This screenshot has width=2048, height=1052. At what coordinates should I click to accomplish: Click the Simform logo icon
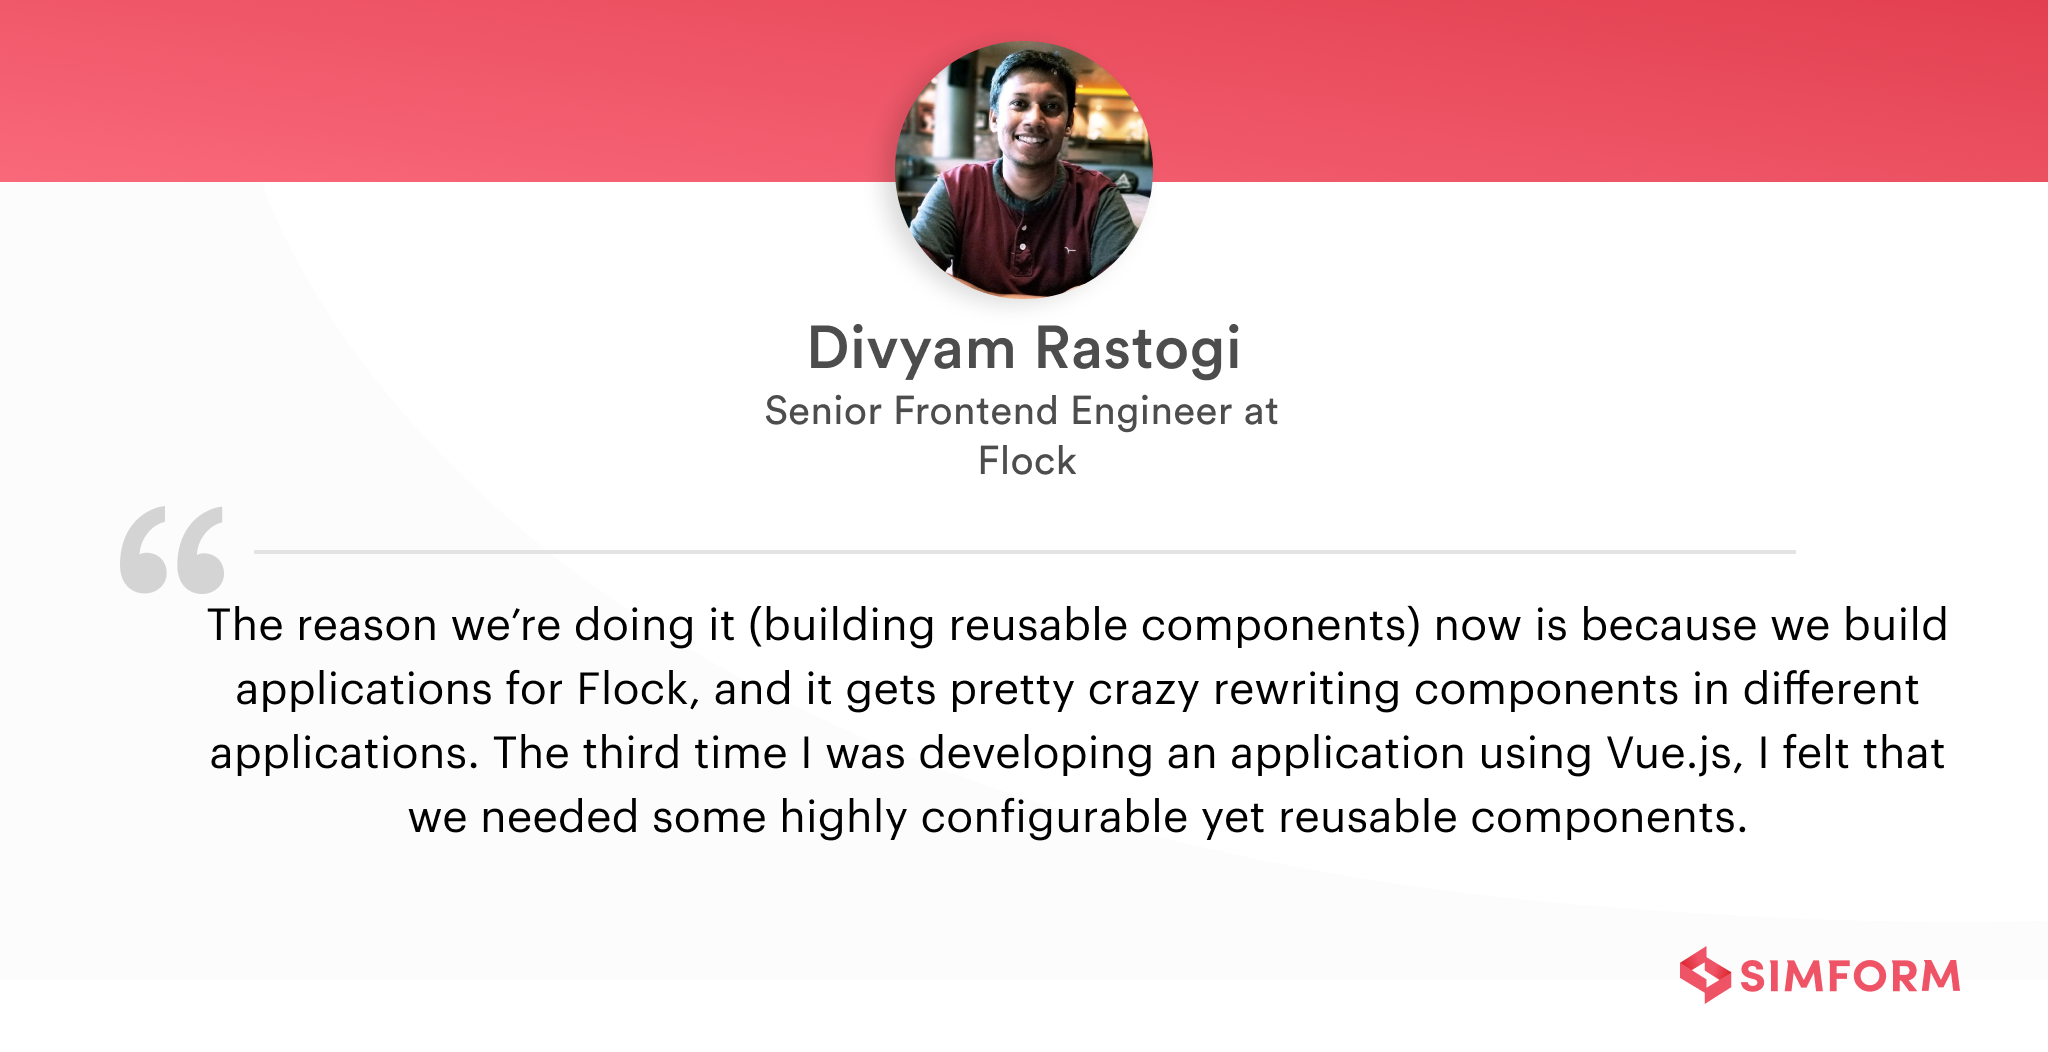pos(1705,975)
